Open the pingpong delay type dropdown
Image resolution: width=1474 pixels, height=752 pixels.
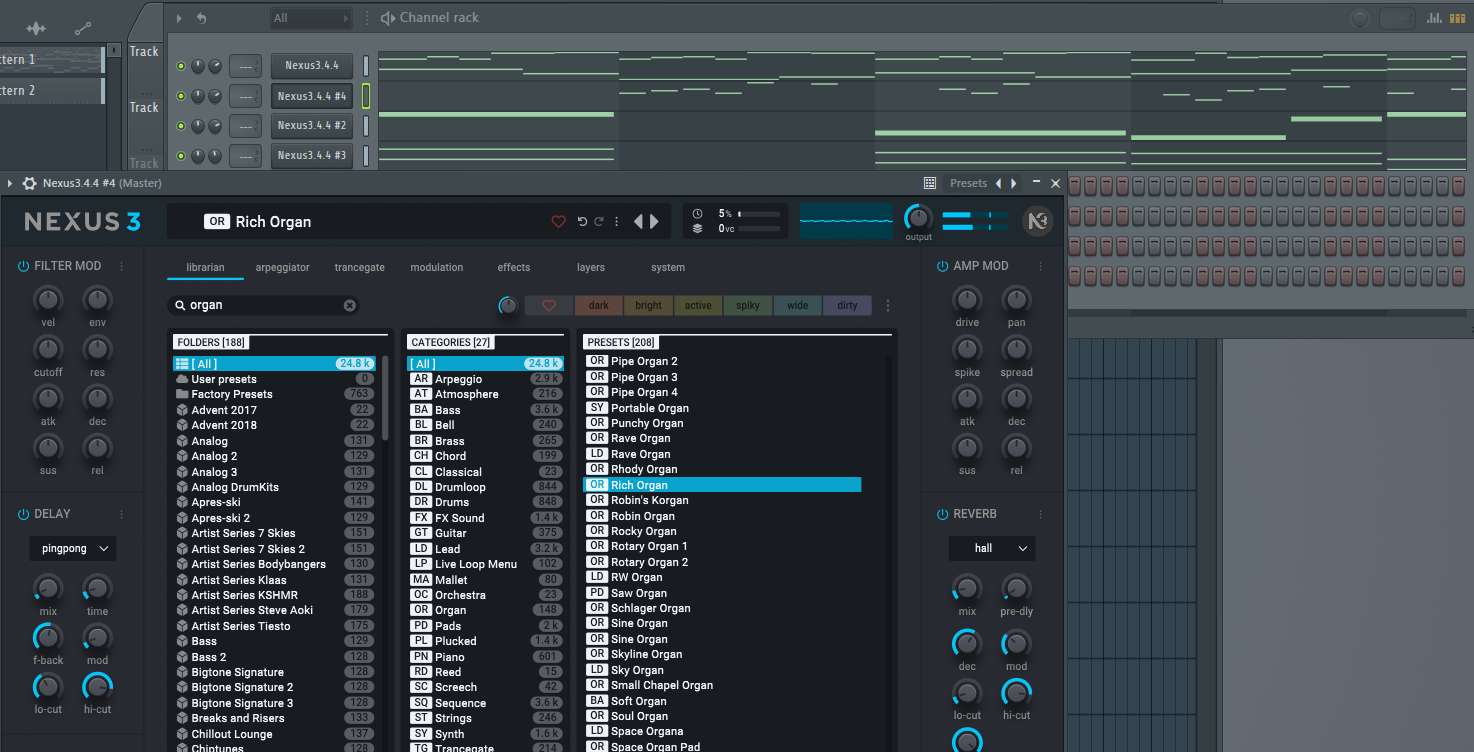pyautogui.click(x=72, y=548)
